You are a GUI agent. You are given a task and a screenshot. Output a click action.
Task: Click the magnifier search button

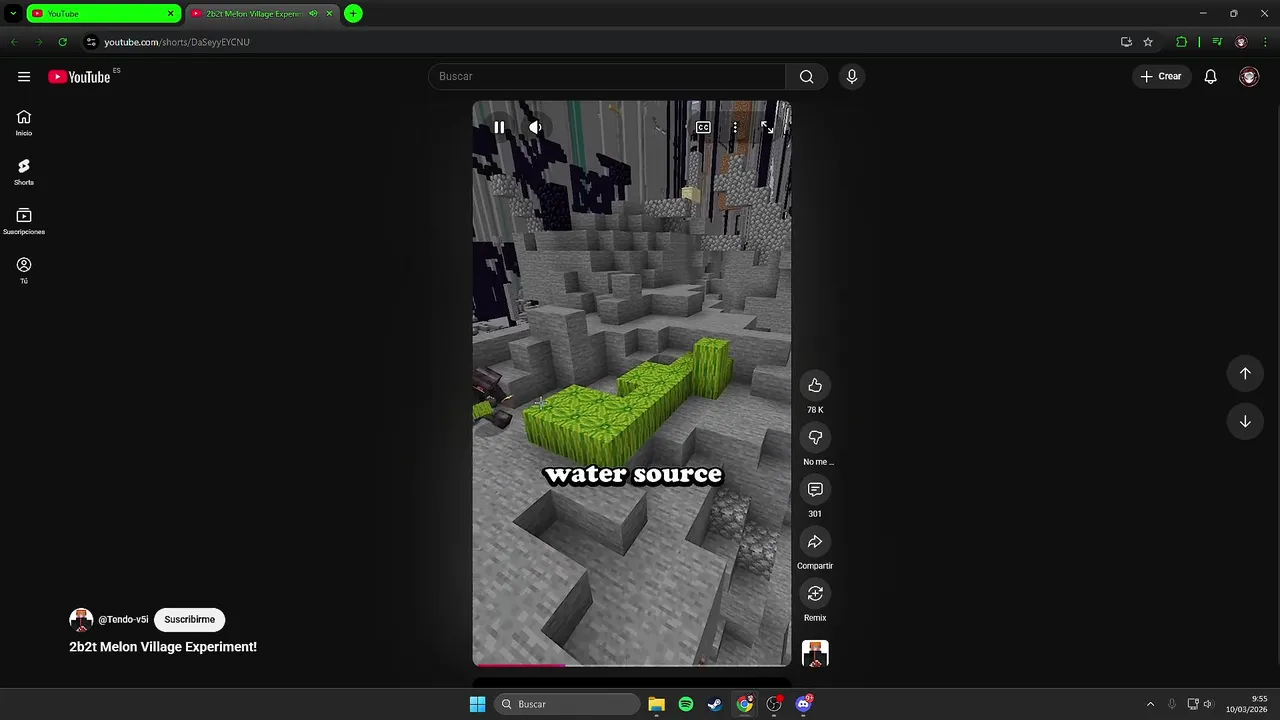point(807,76)
